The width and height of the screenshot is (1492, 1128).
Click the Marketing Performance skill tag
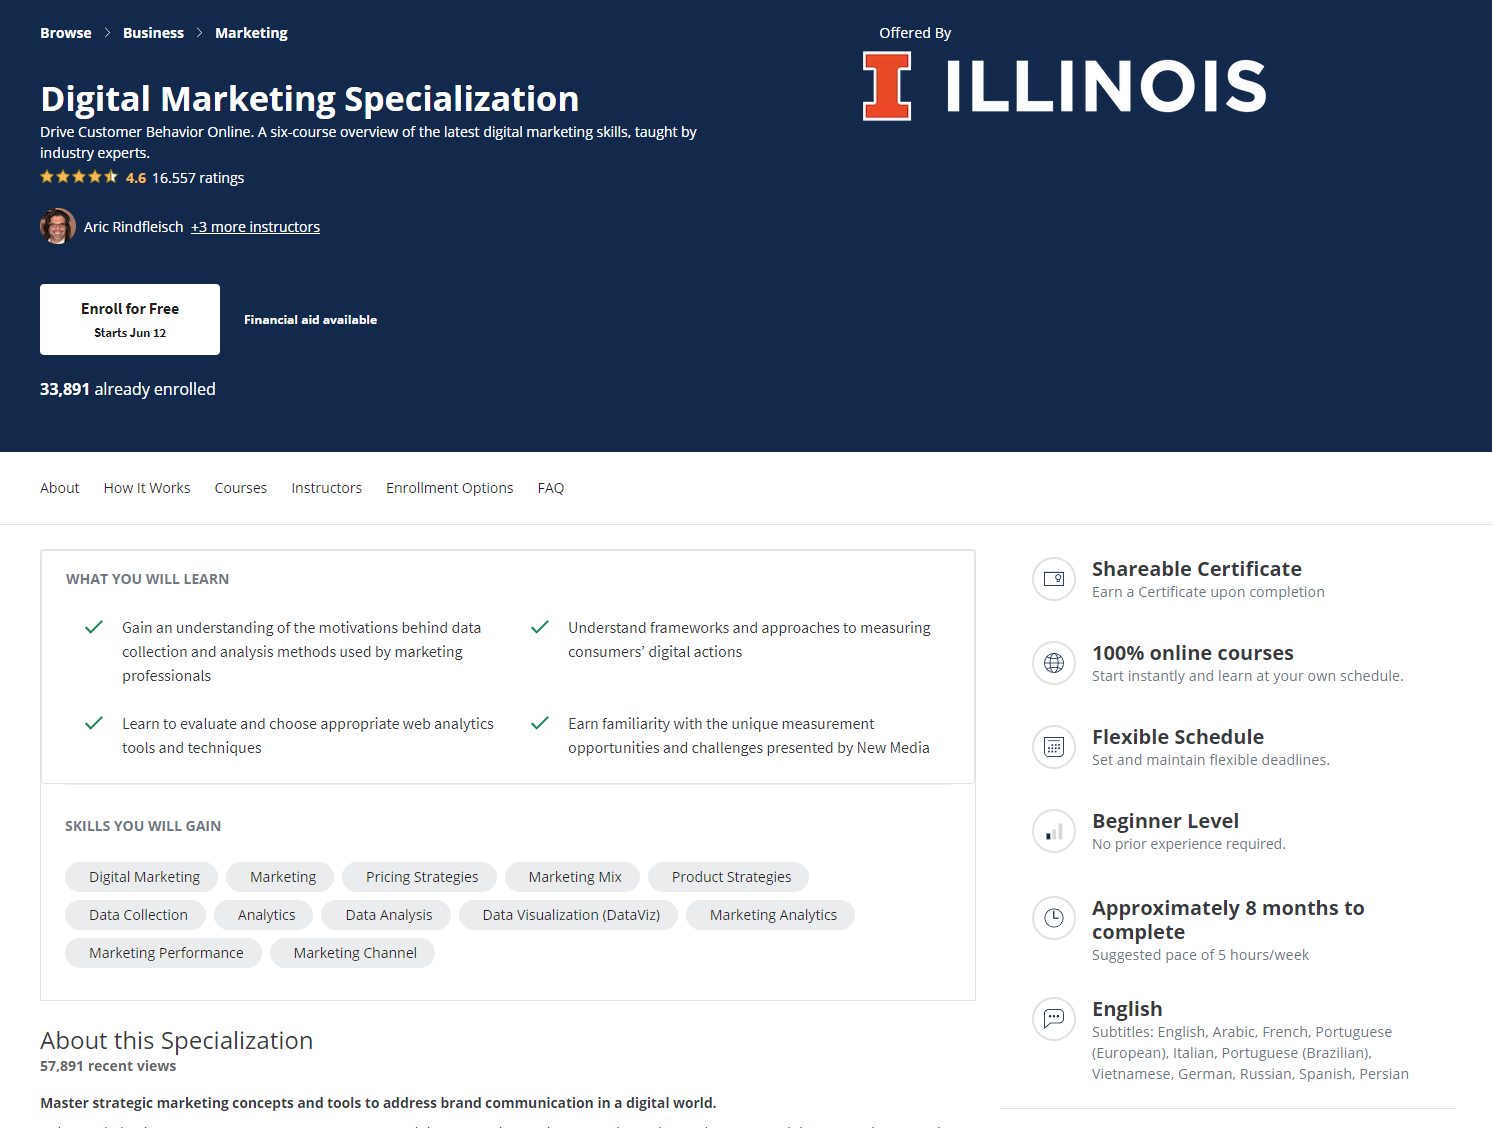click(163, 953)
